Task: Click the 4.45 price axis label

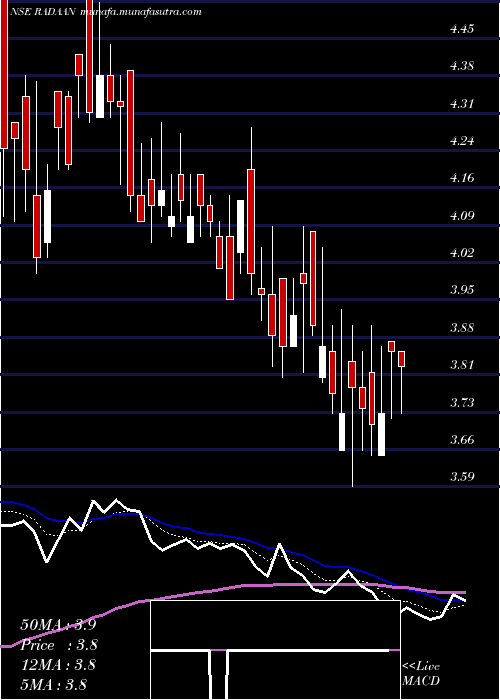Action: point(462,29)
